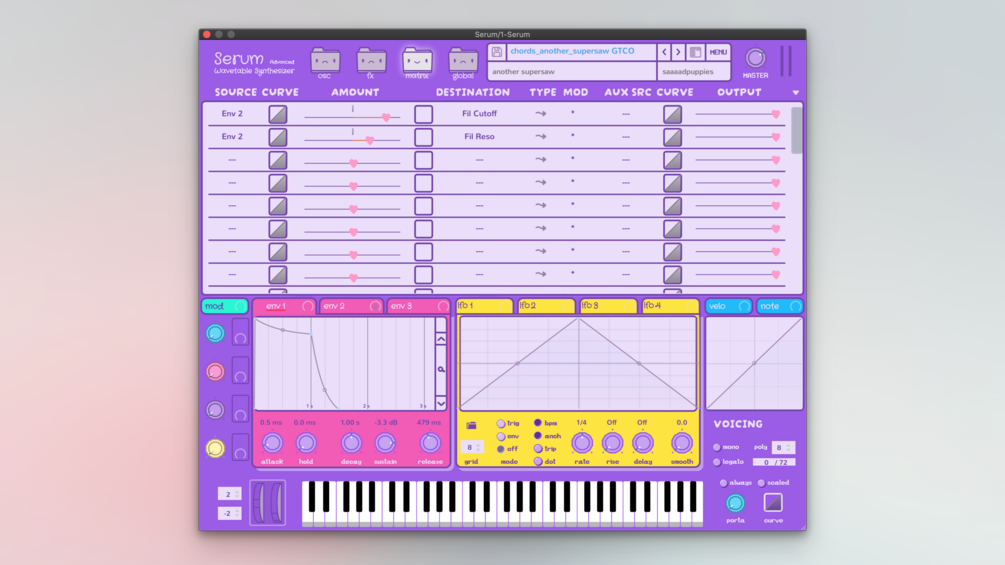Select the mod tab
1005x565 pixels.
pos(224,306)
